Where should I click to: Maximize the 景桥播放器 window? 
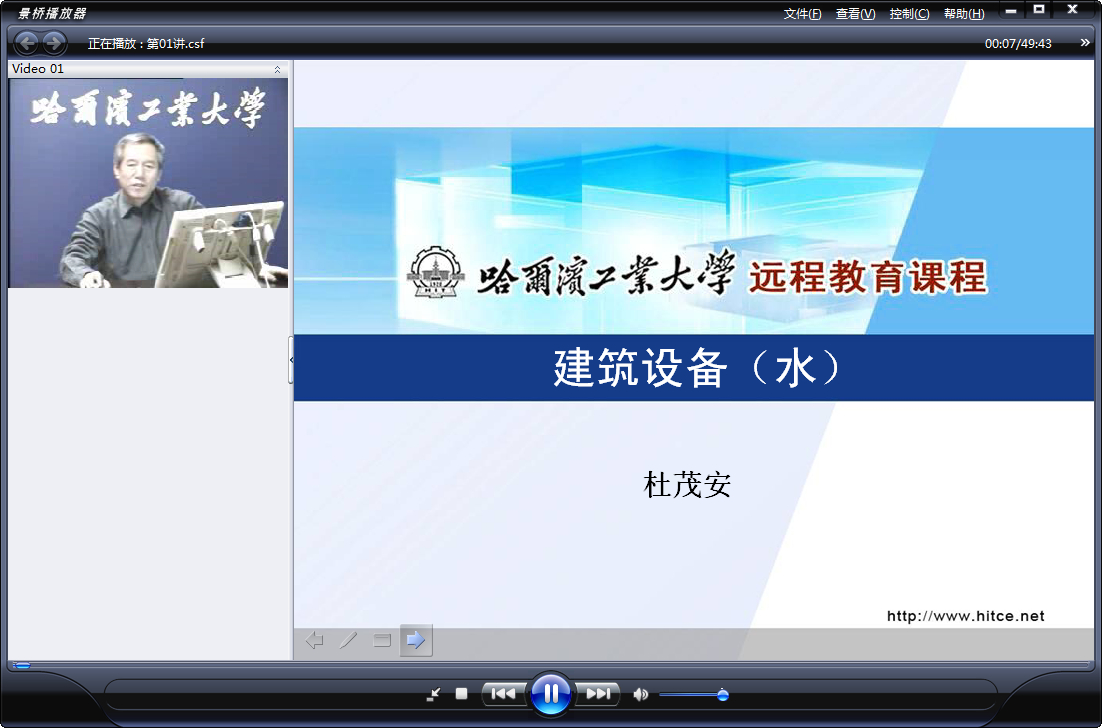1039,10
